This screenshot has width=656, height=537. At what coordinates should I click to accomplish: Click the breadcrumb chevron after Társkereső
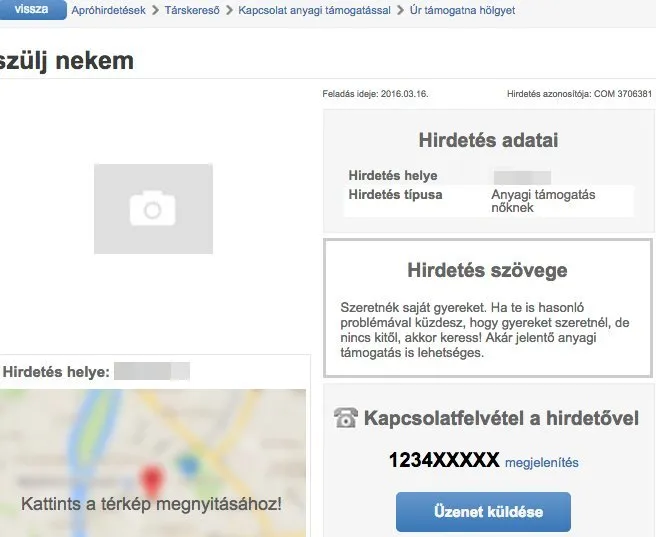pyautogui.click(x=229, y=10)
